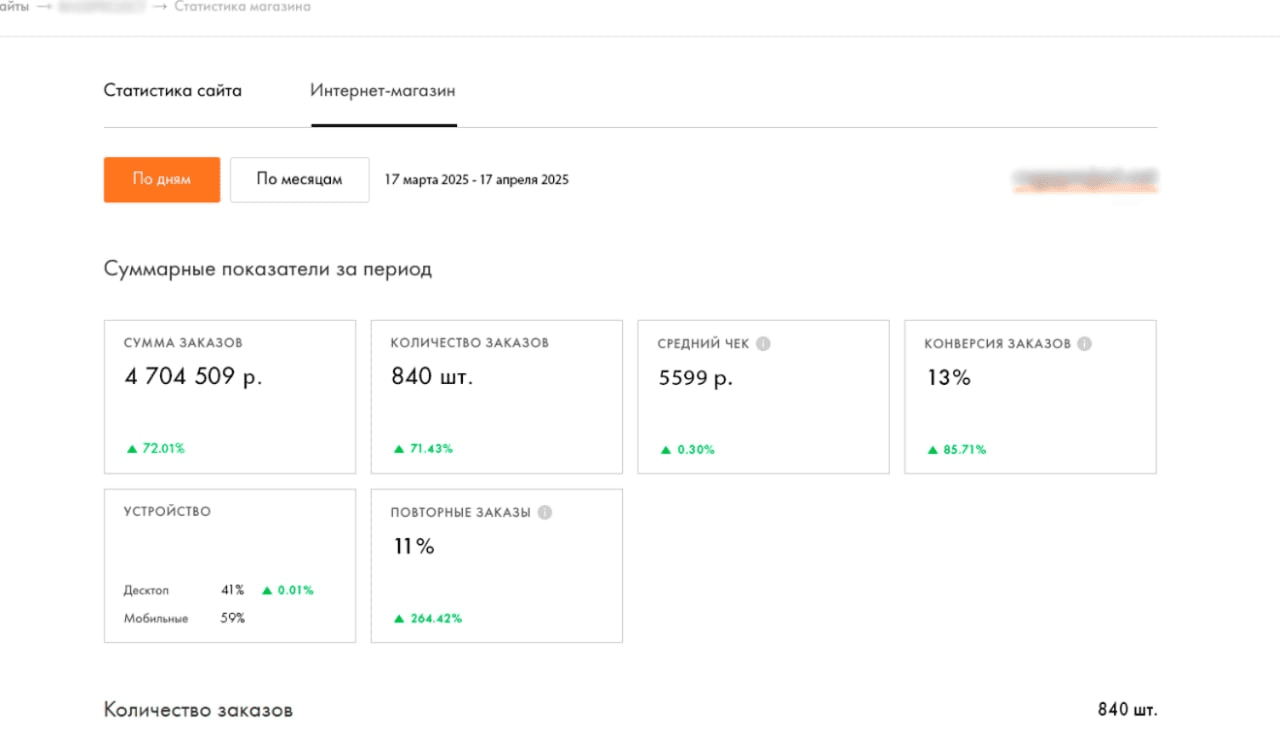Click the Количество заказов 840 шт. card

(497, 397)
